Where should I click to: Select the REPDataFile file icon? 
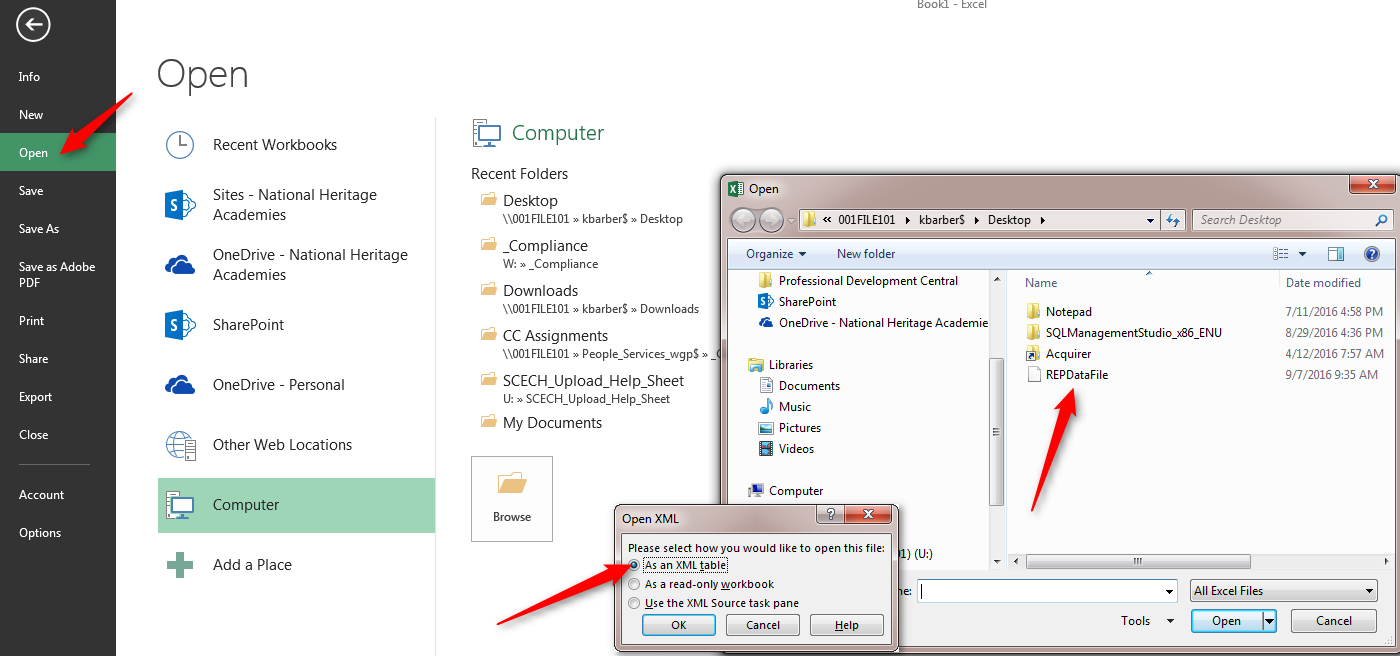[1033, 375]
